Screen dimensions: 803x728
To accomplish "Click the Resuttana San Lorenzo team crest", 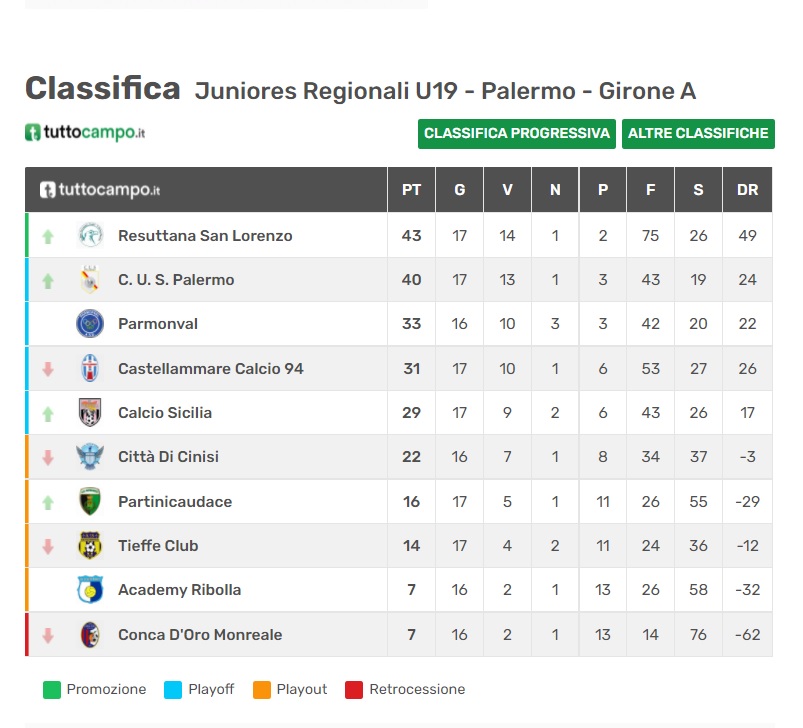I will tap(90, 235).
